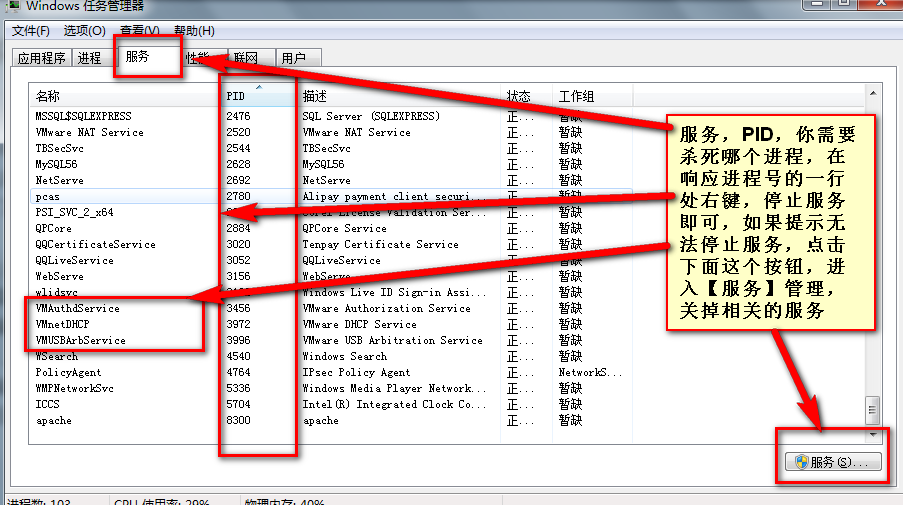This screenshot has width=903, height=505.
Task: Select the PolicyAgent service
Action: point(68,373)
